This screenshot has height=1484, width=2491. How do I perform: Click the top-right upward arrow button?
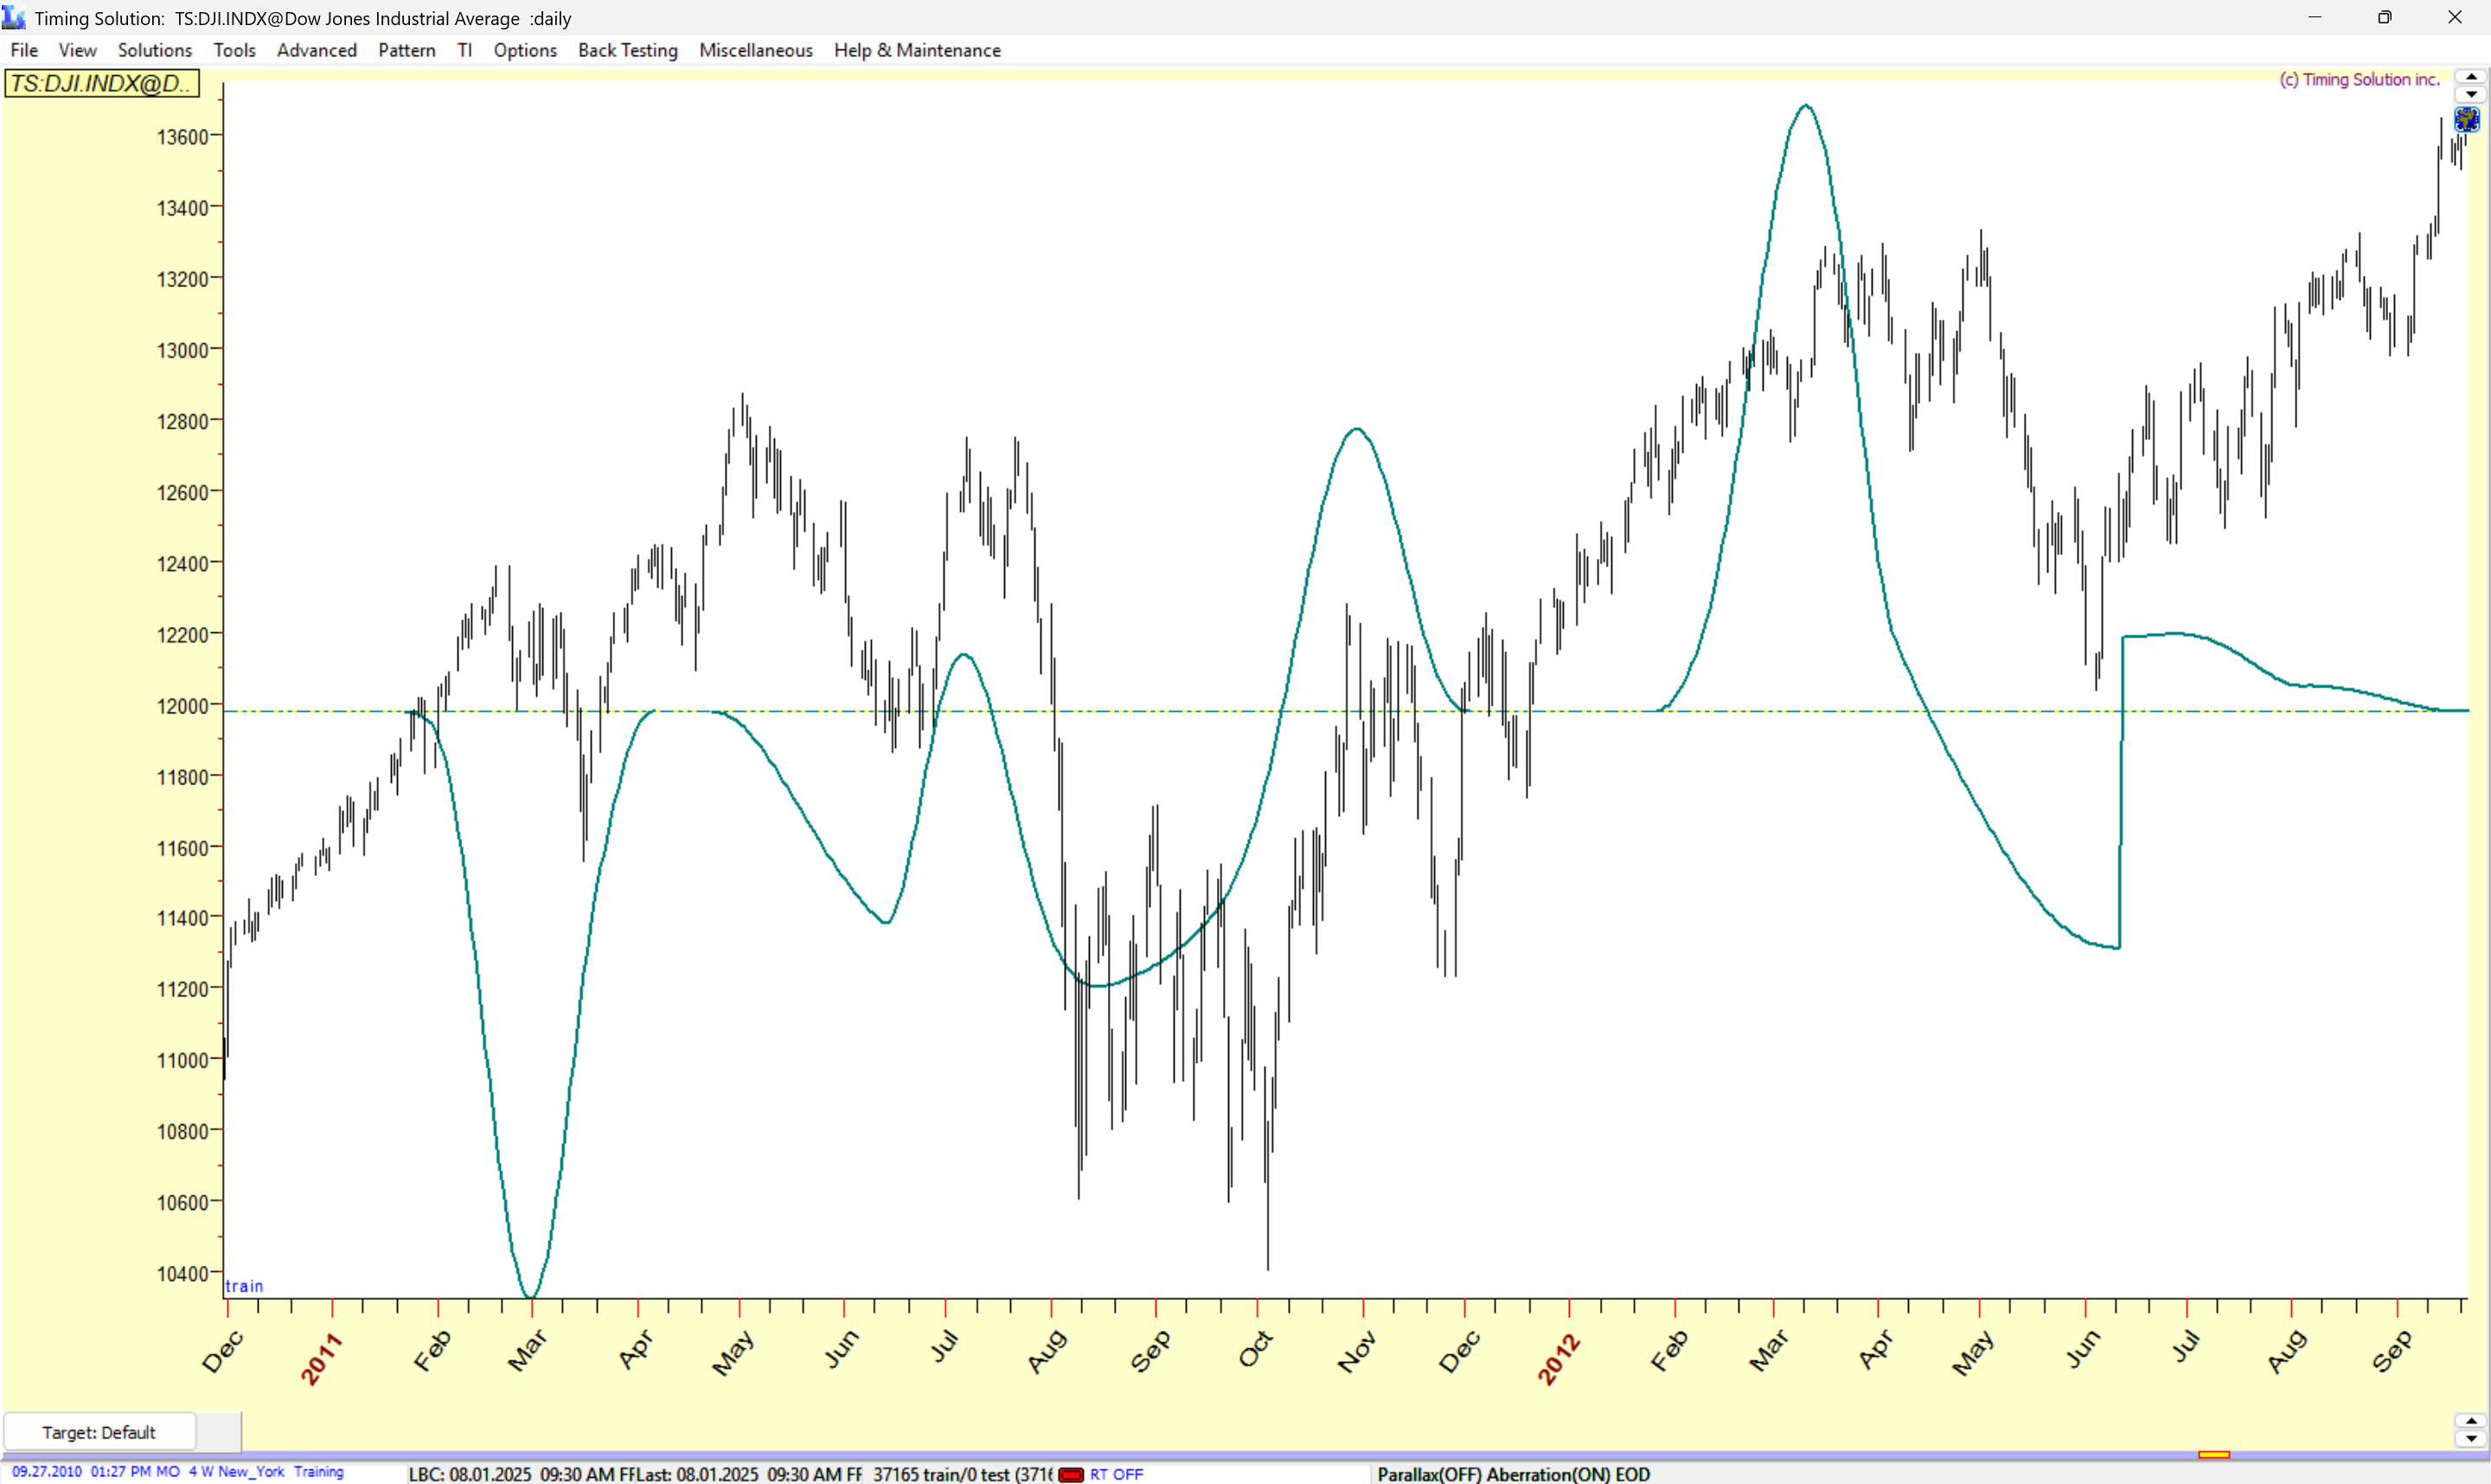tap(2471, 77)
